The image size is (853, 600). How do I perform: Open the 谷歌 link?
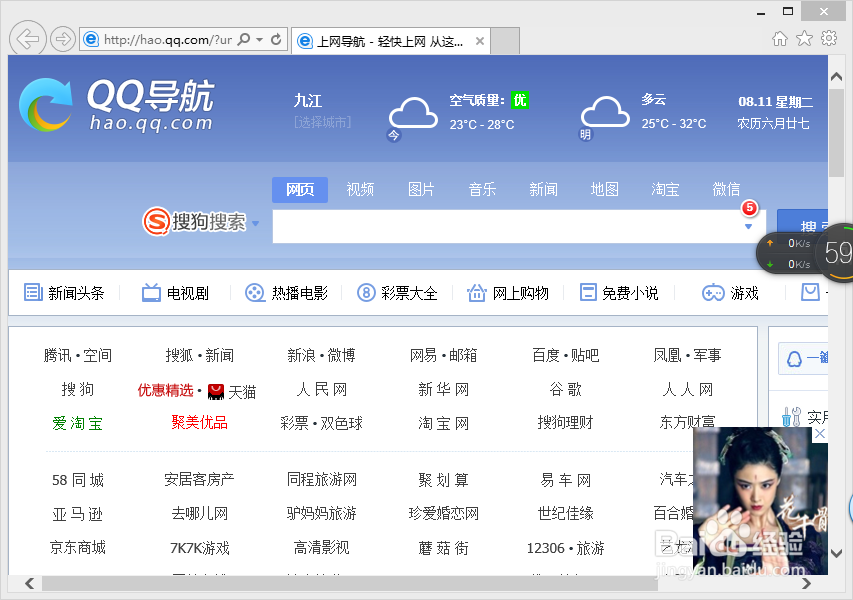click(x=565, y=389)
